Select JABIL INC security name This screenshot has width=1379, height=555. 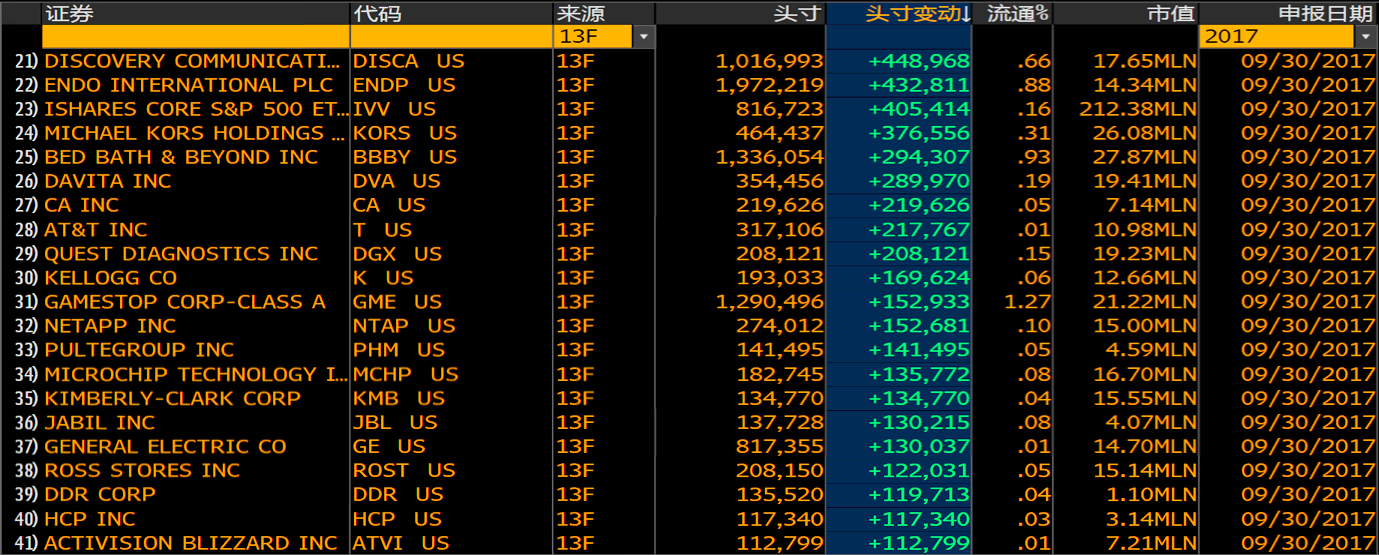click(x=100, y=422)
